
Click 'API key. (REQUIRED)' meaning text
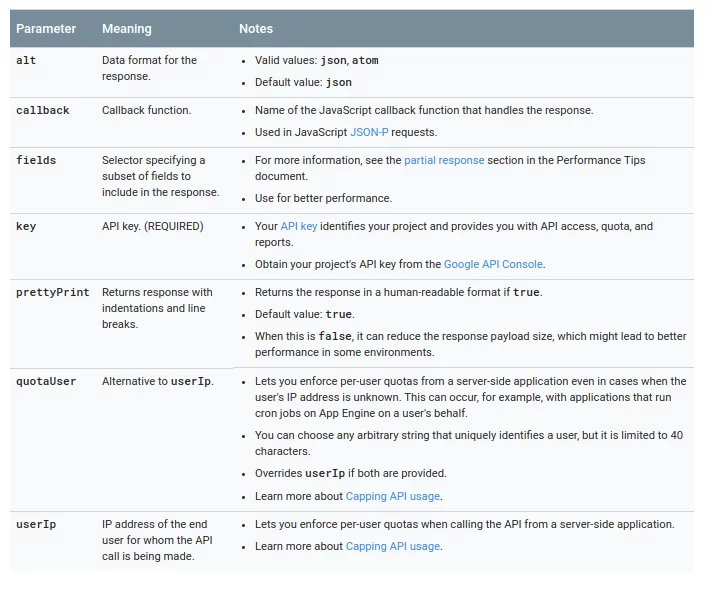(152, 226)
